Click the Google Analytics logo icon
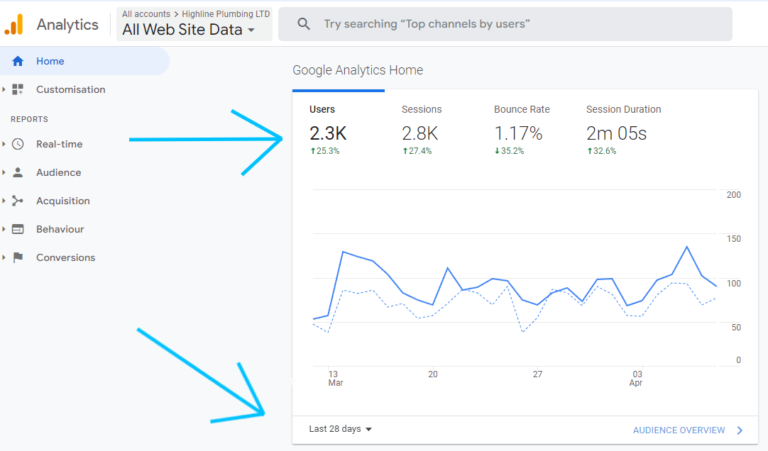 click(x=14, y=24)
